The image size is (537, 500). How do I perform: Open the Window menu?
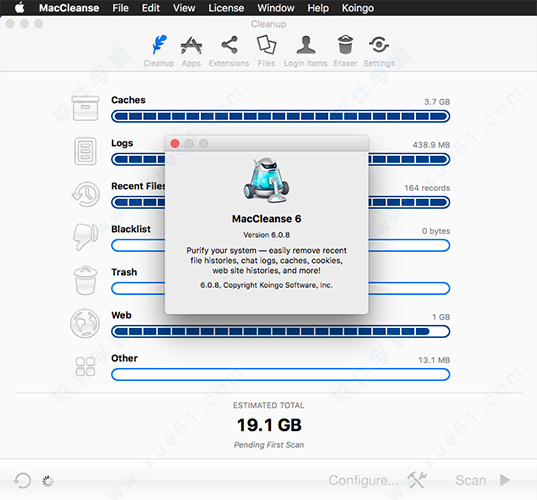[276, 8]
